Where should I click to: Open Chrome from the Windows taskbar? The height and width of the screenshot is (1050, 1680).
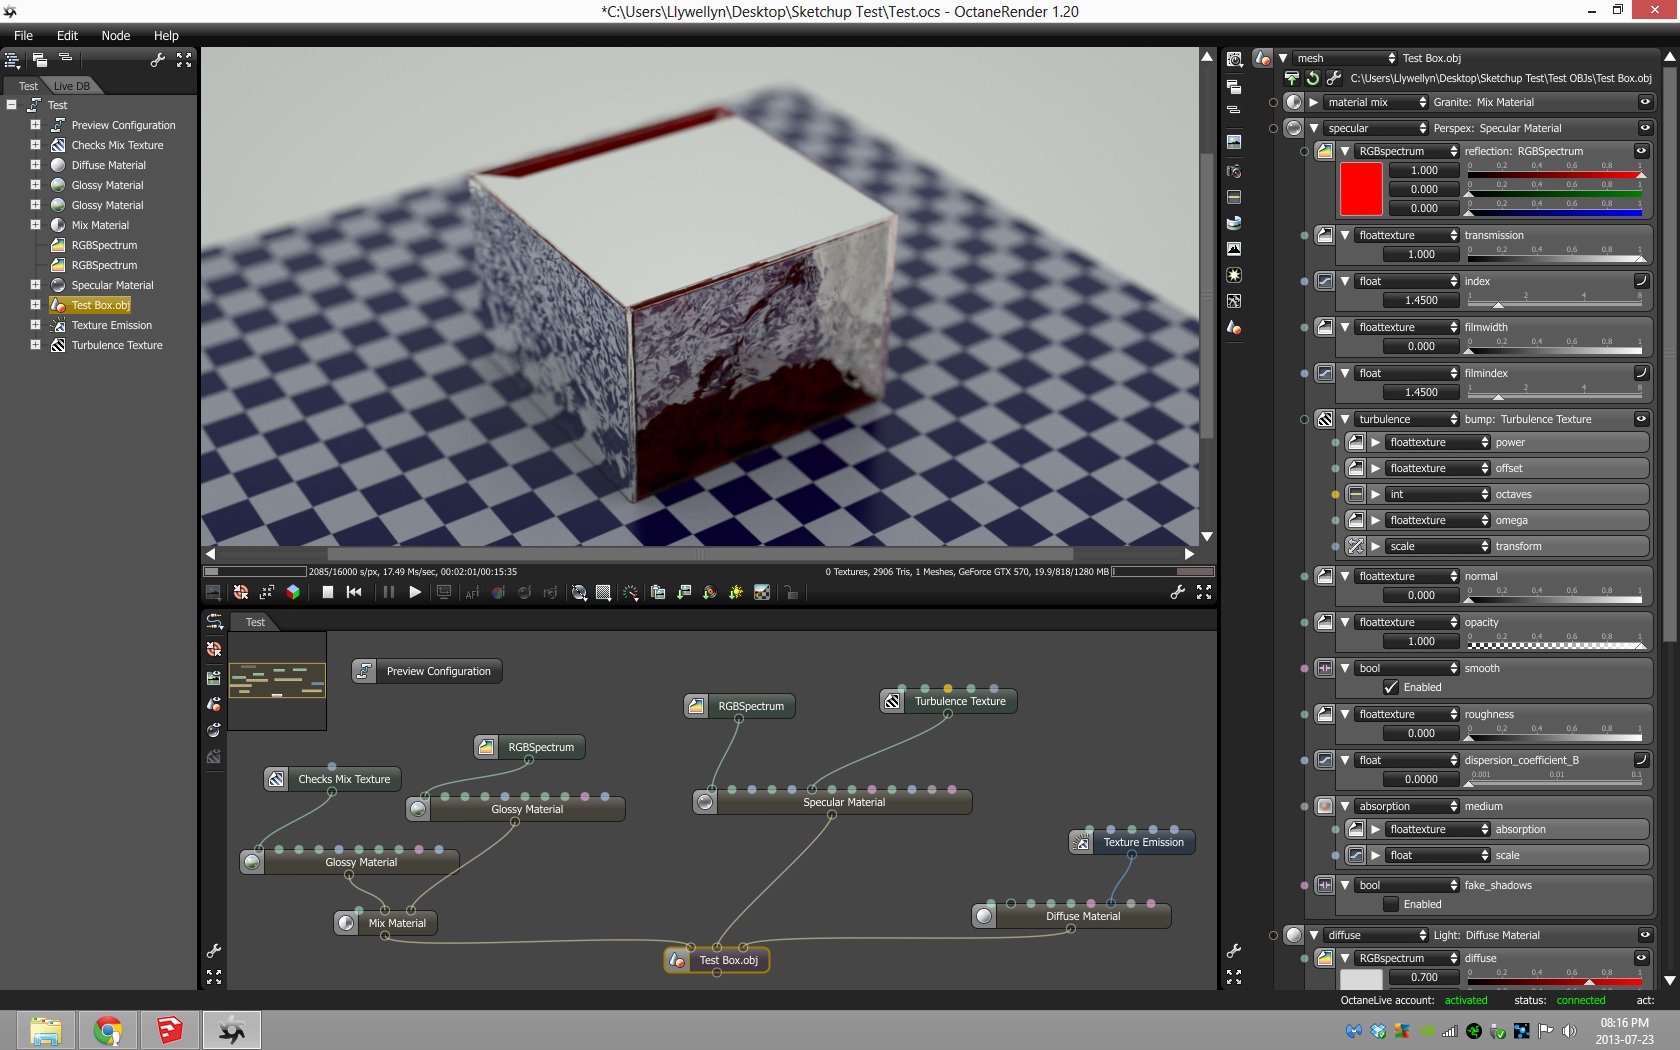tap(108, 1030)
